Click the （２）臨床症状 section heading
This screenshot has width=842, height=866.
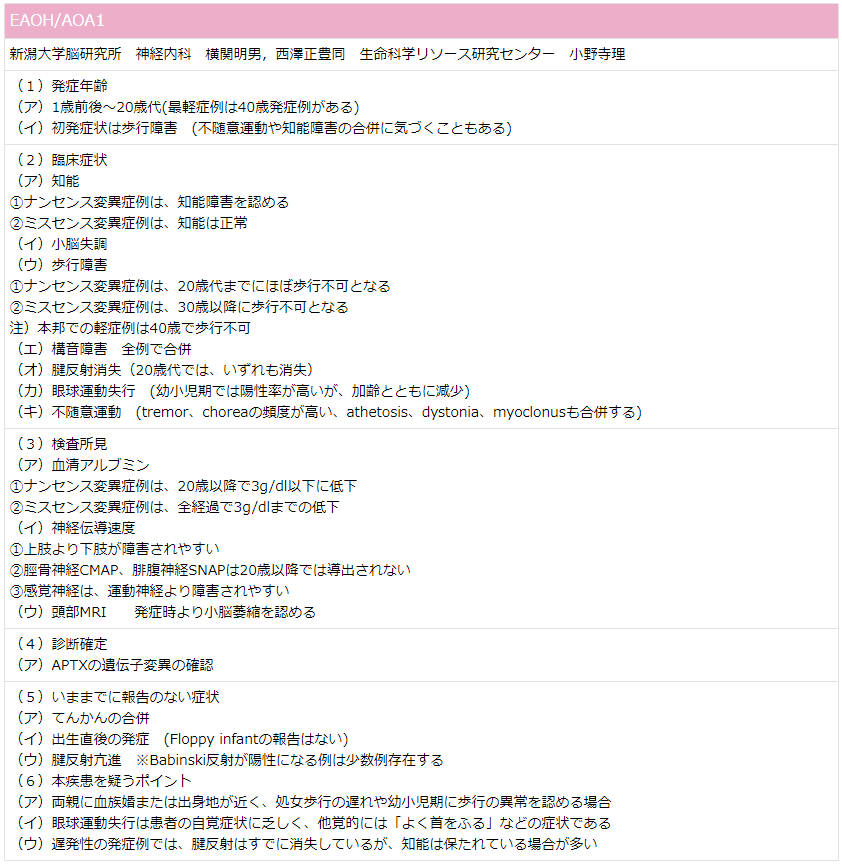pos(61,160)
